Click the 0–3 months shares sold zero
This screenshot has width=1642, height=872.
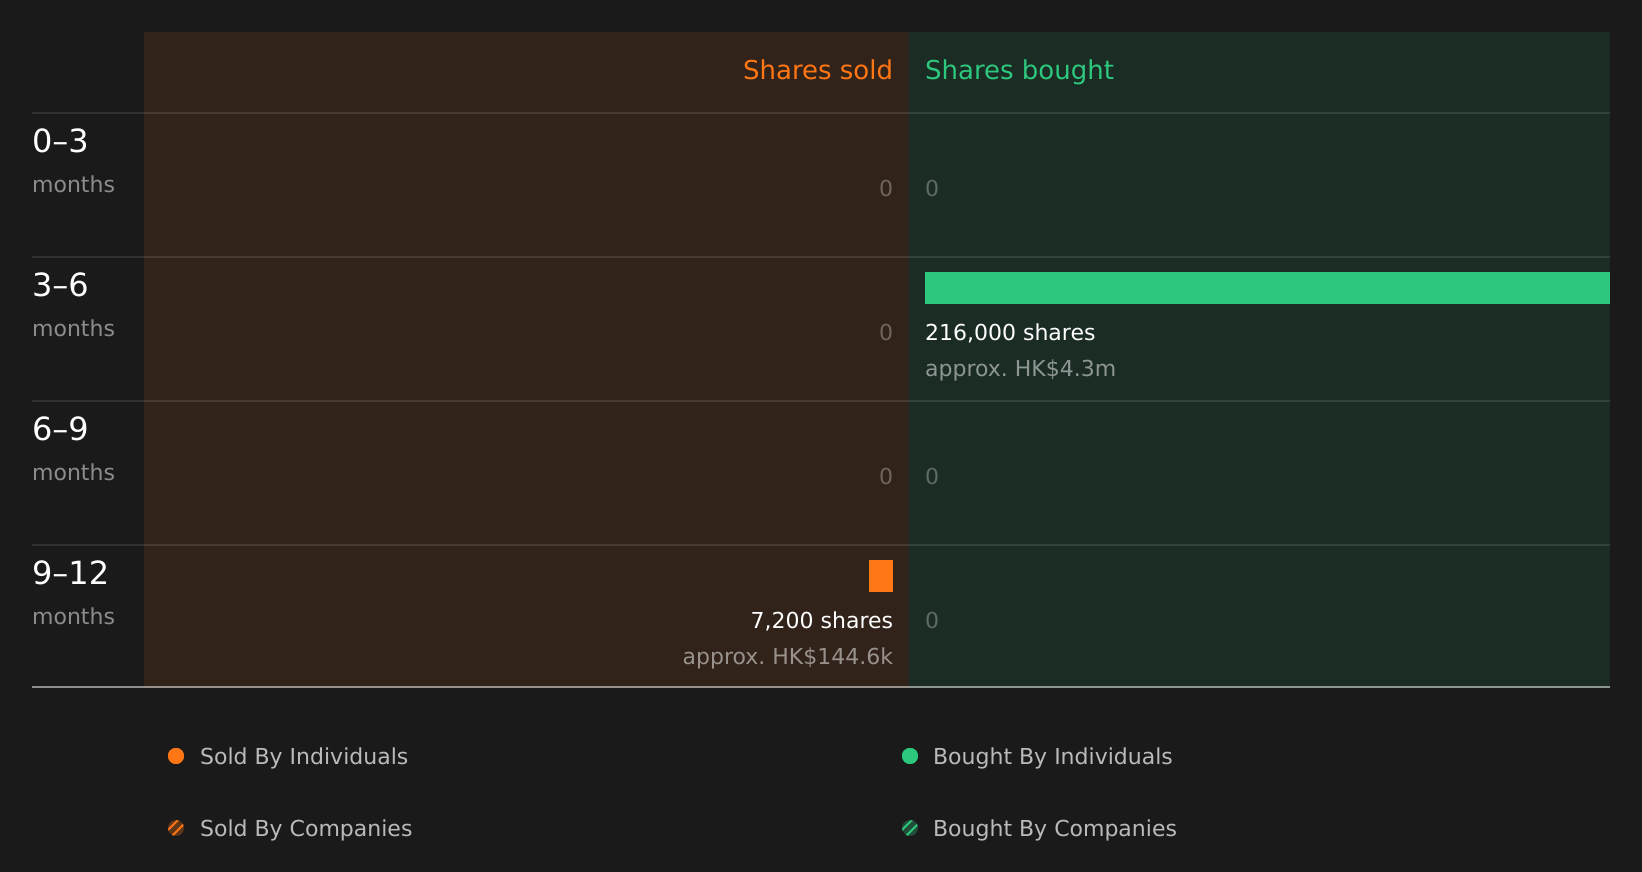point(886,189)
